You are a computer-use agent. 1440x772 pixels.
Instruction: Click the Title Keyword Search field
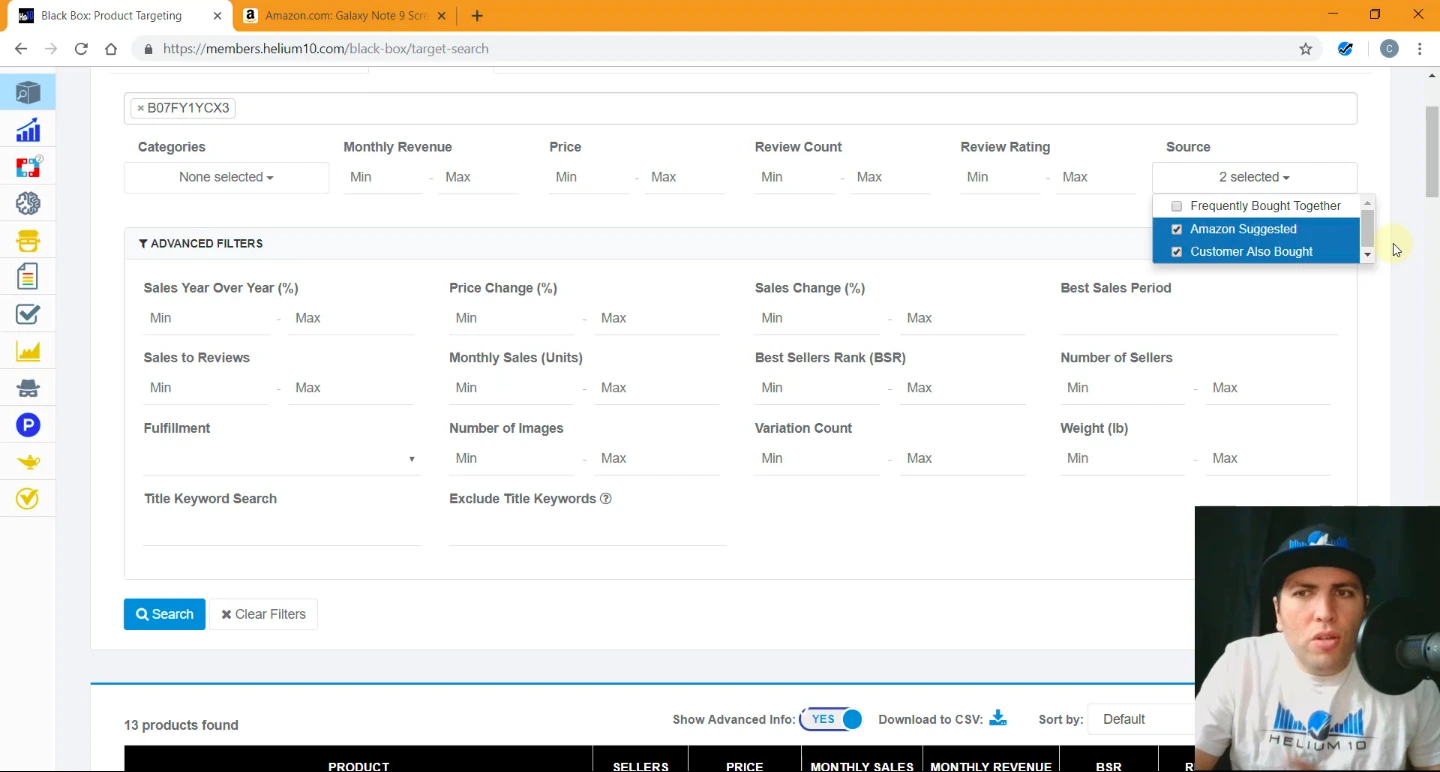point(282,530)
